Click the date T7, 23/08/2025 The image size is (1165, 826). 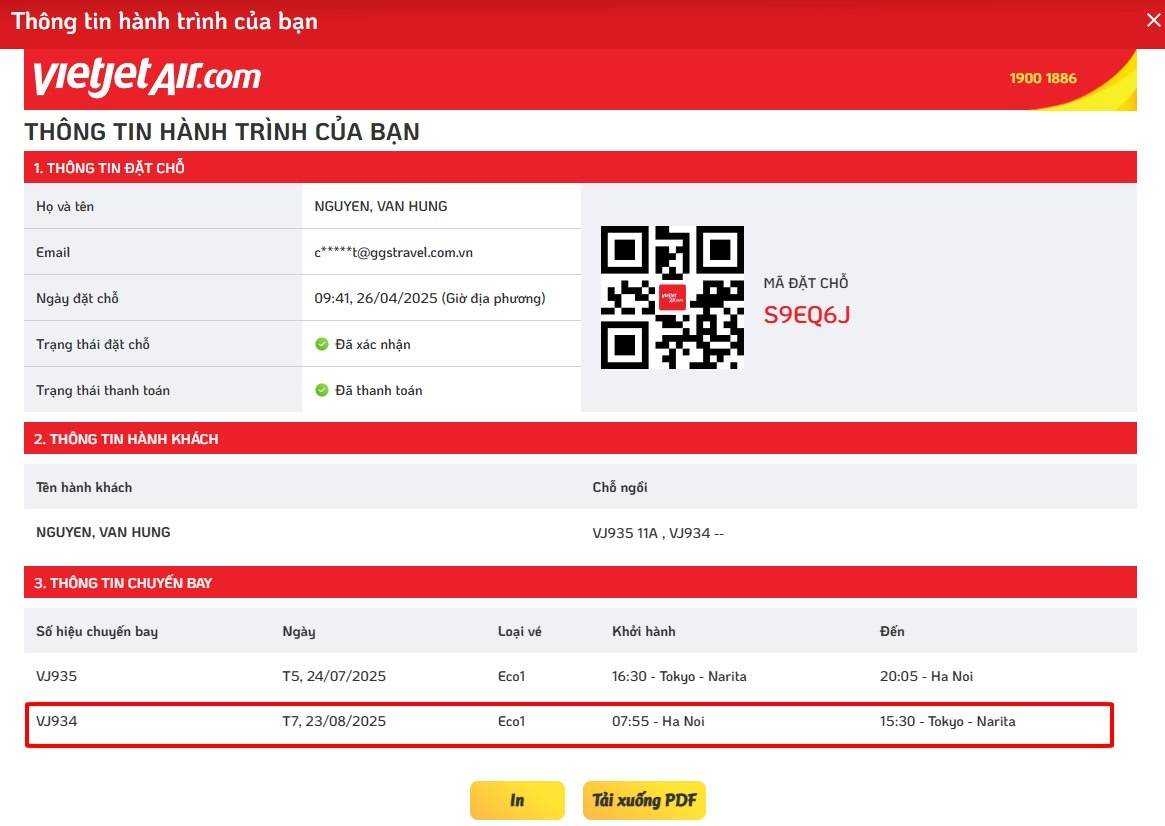(334, 721)
